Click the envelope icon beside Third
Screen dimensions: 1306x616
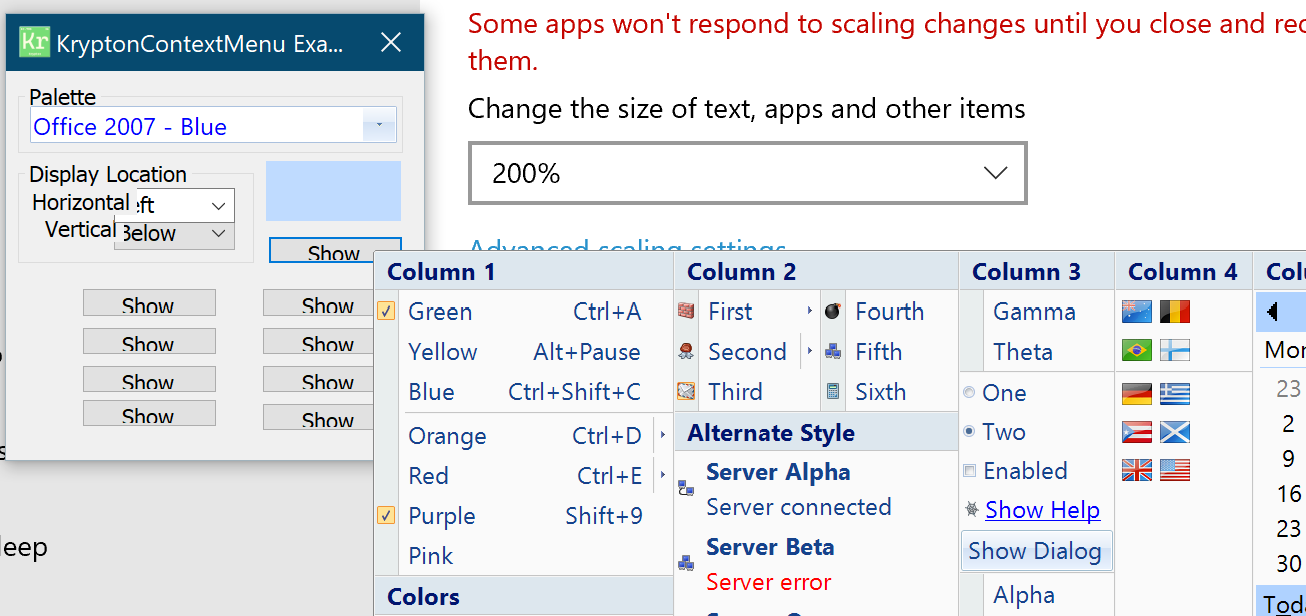686,391
